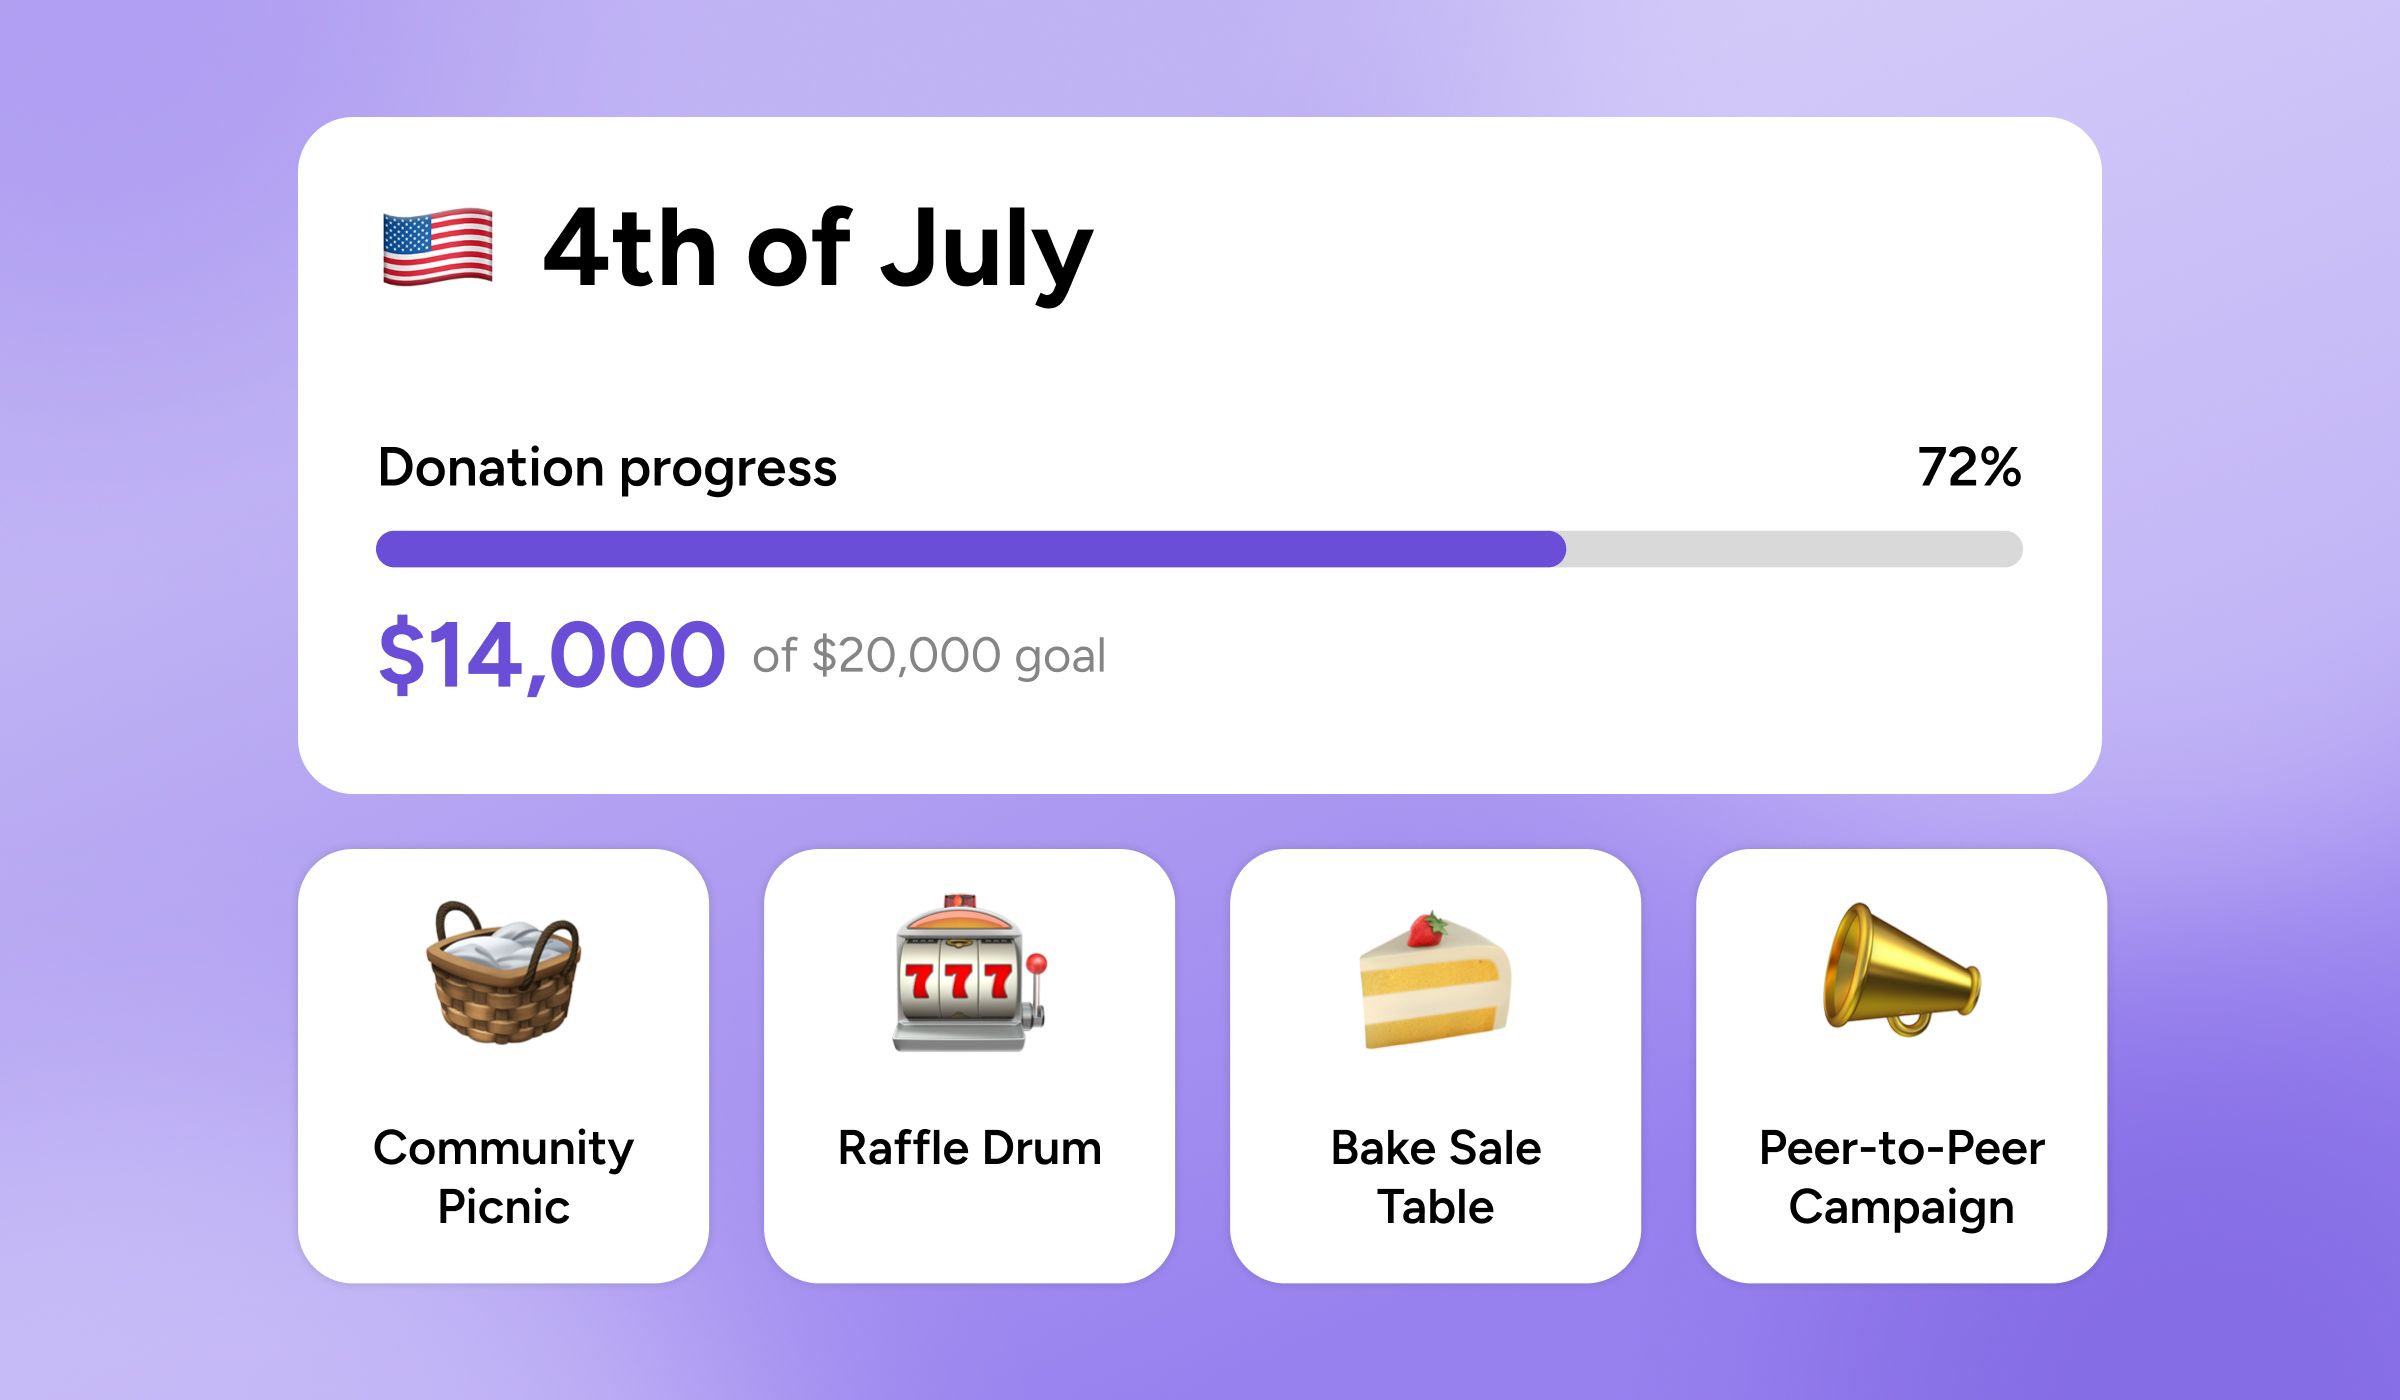Viewport: 2400px width, 1400px height.
Task: Click the unfilled gray part of progress bar
Action: pos(1794,549)
